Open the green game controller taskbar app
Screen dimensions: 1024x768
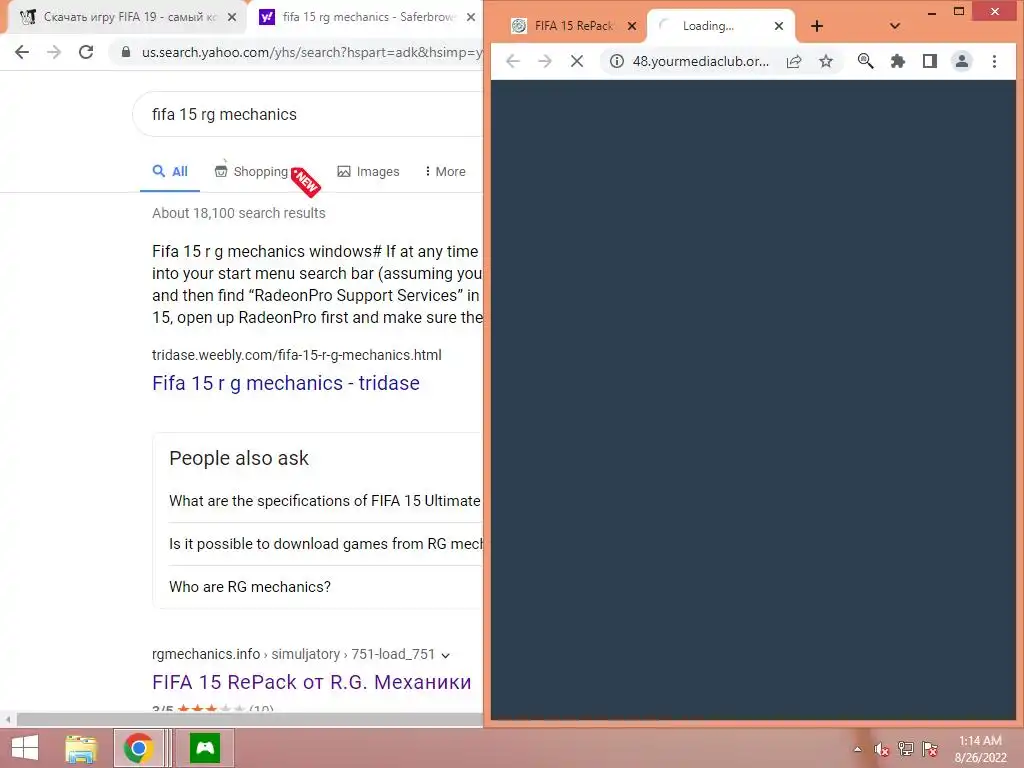(205, 748)
